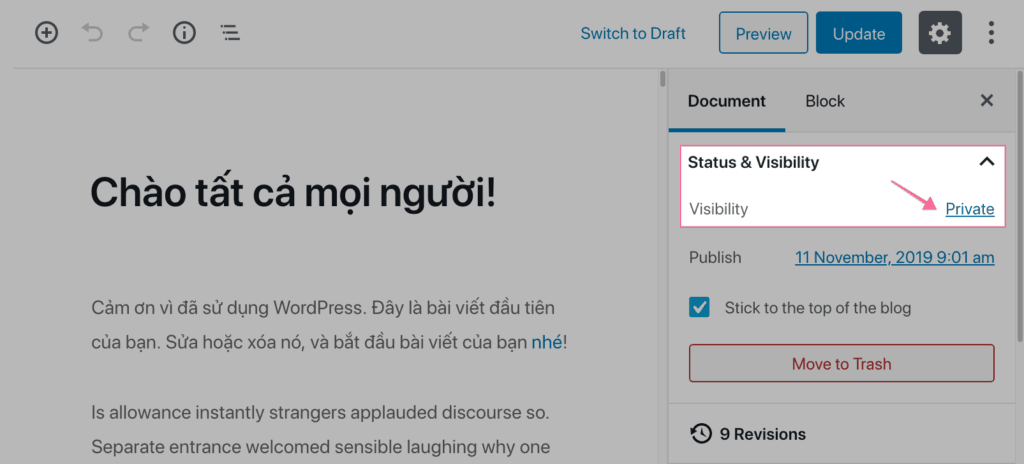Switch to the Document tab
The width and height of the screenshot is (1024, 464).
tap(726, 101)
